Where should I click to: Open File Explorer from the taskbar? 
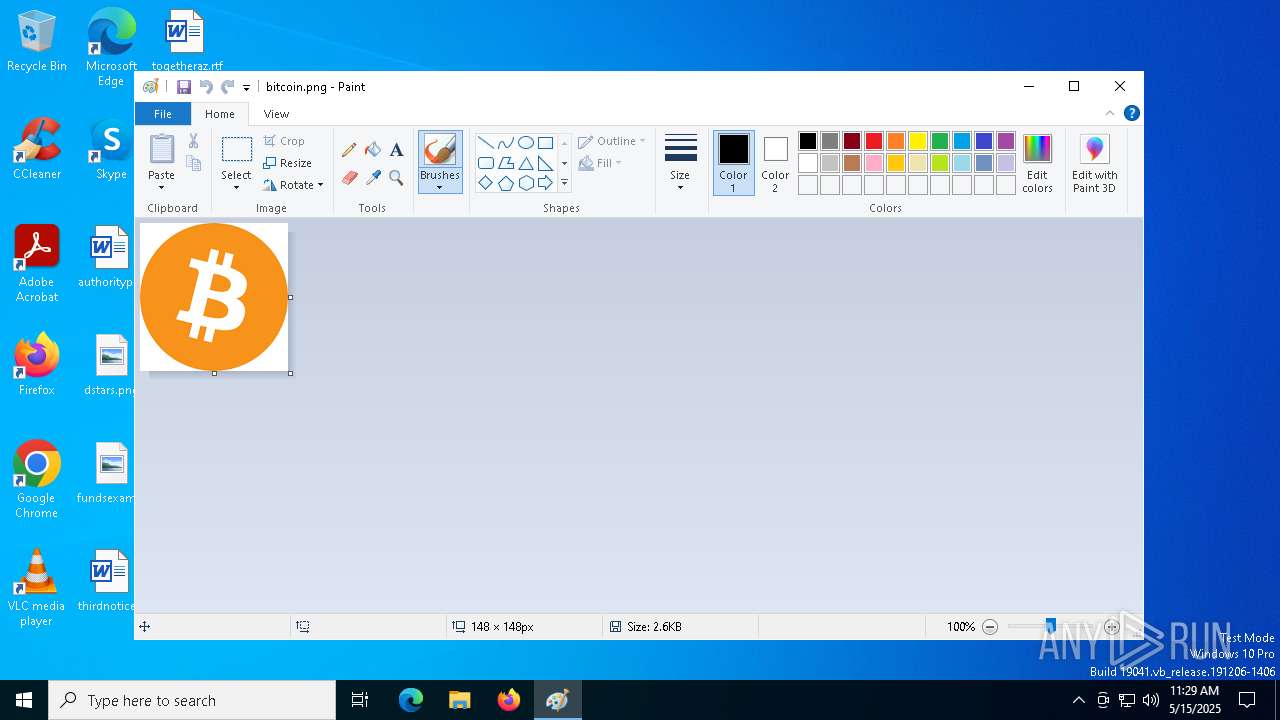460,700
